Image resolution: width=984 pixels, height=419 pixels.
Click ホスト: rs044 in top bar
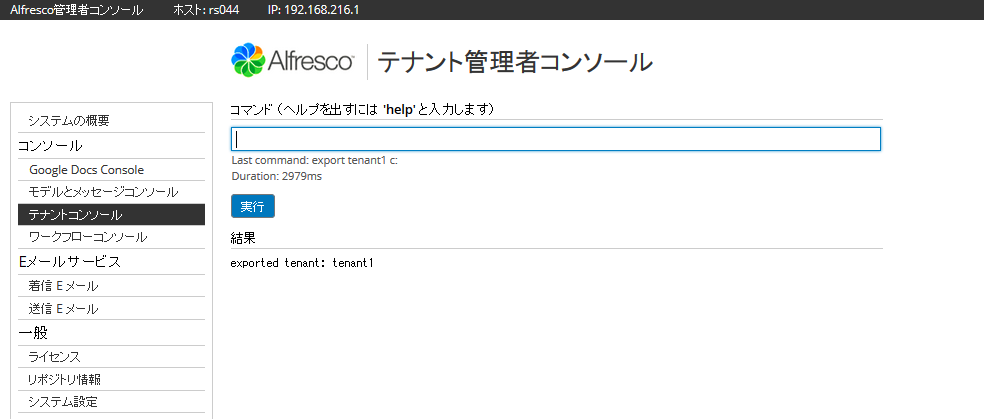pos(206,10)
